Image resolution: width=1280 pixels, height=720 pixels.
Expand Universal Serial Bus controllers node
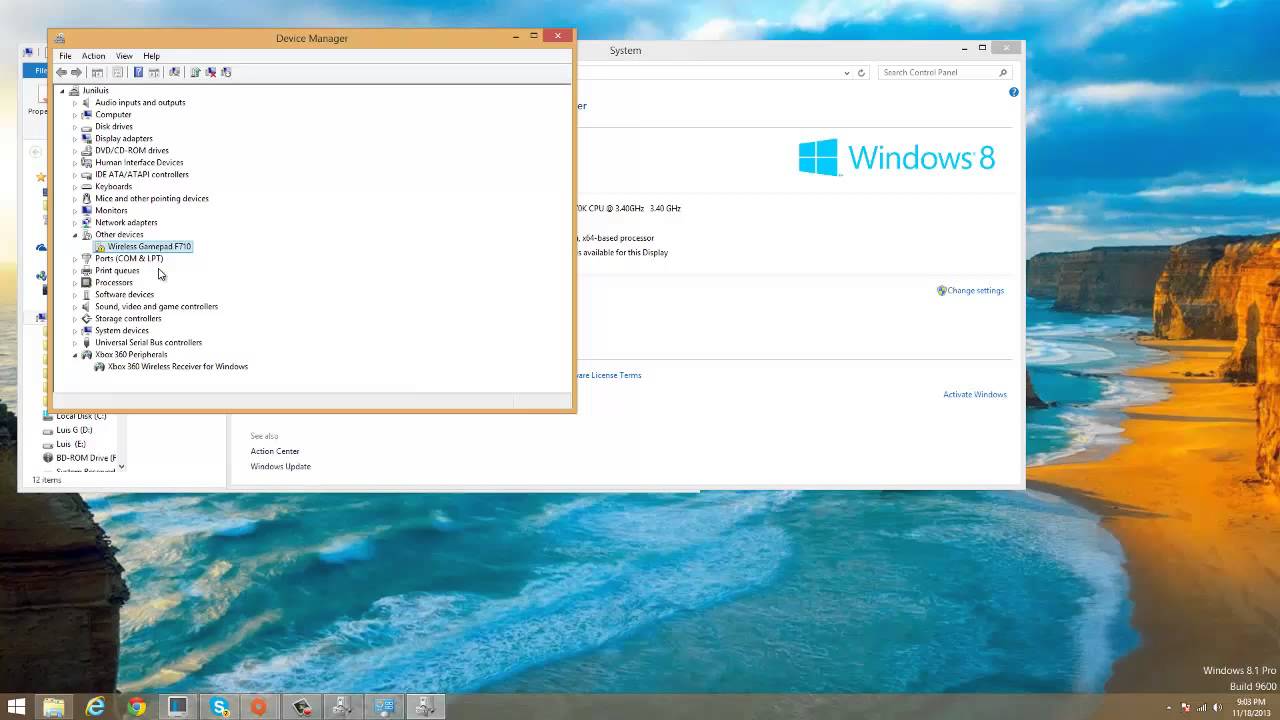[74, 343]
